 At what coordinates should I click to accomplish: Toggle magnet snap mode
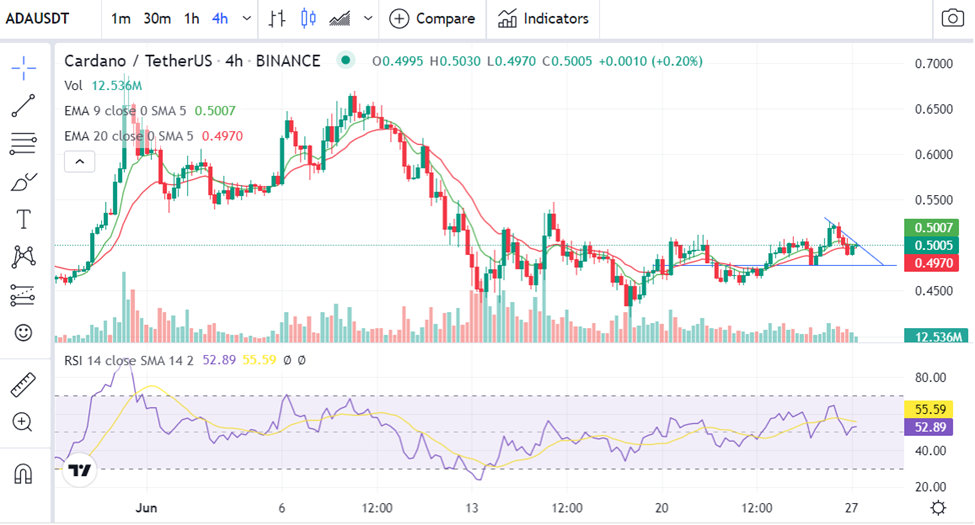pos(23,474)
